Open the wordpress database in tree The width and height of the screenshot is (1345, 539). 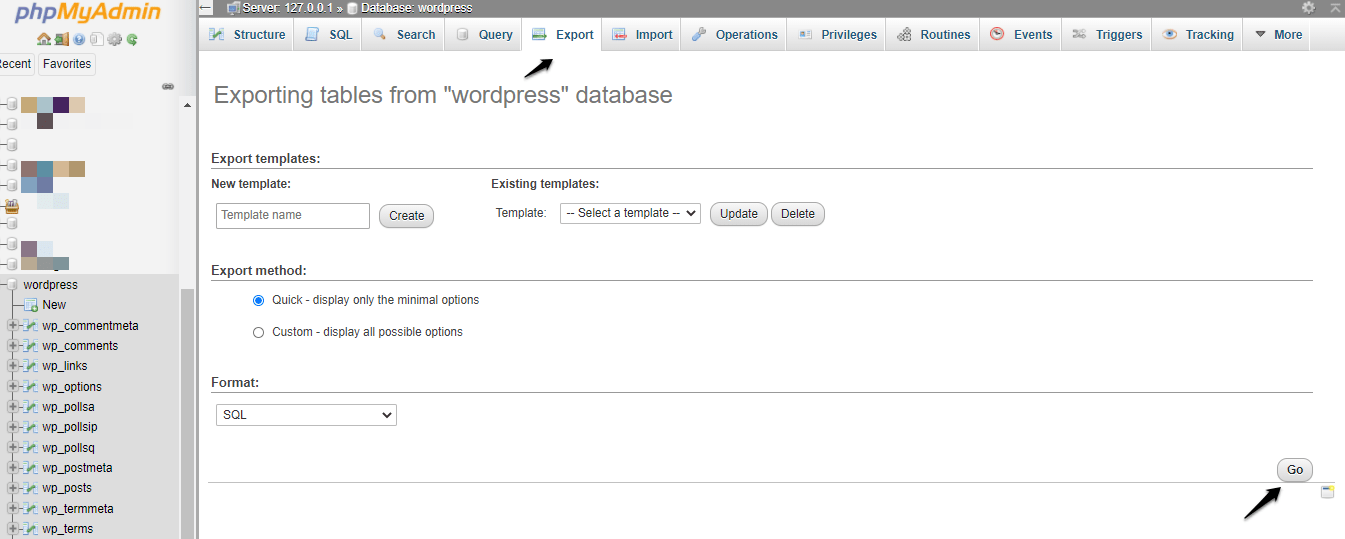50,285
